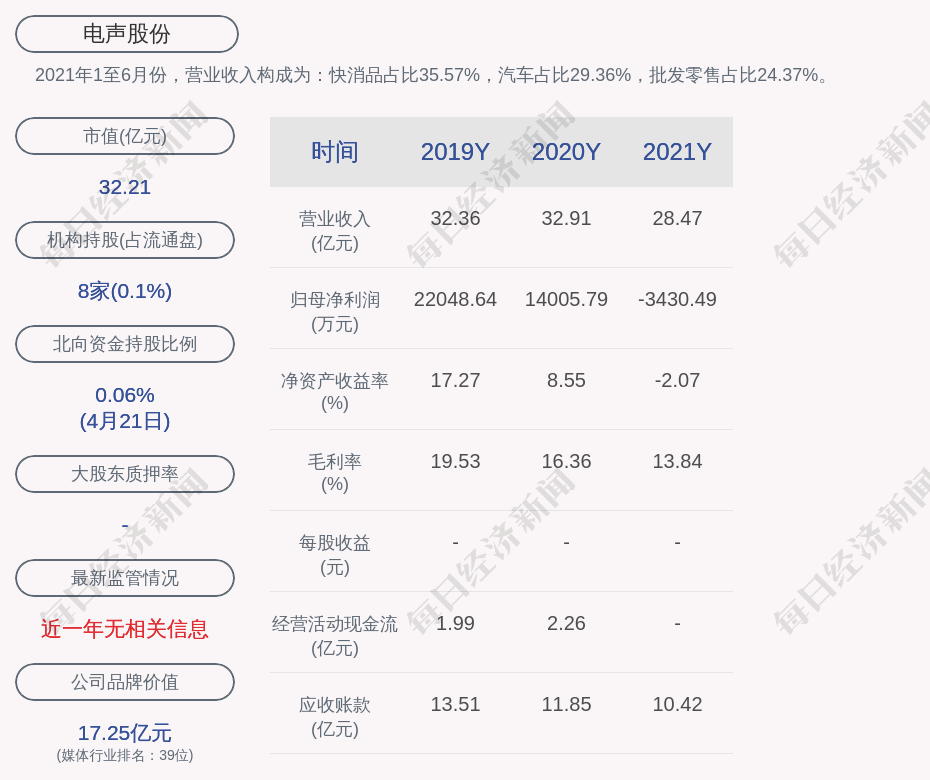Click 2019 revenue value 32.36
The height and width of the screenshot is (780, 930).
tap(455, 218)
